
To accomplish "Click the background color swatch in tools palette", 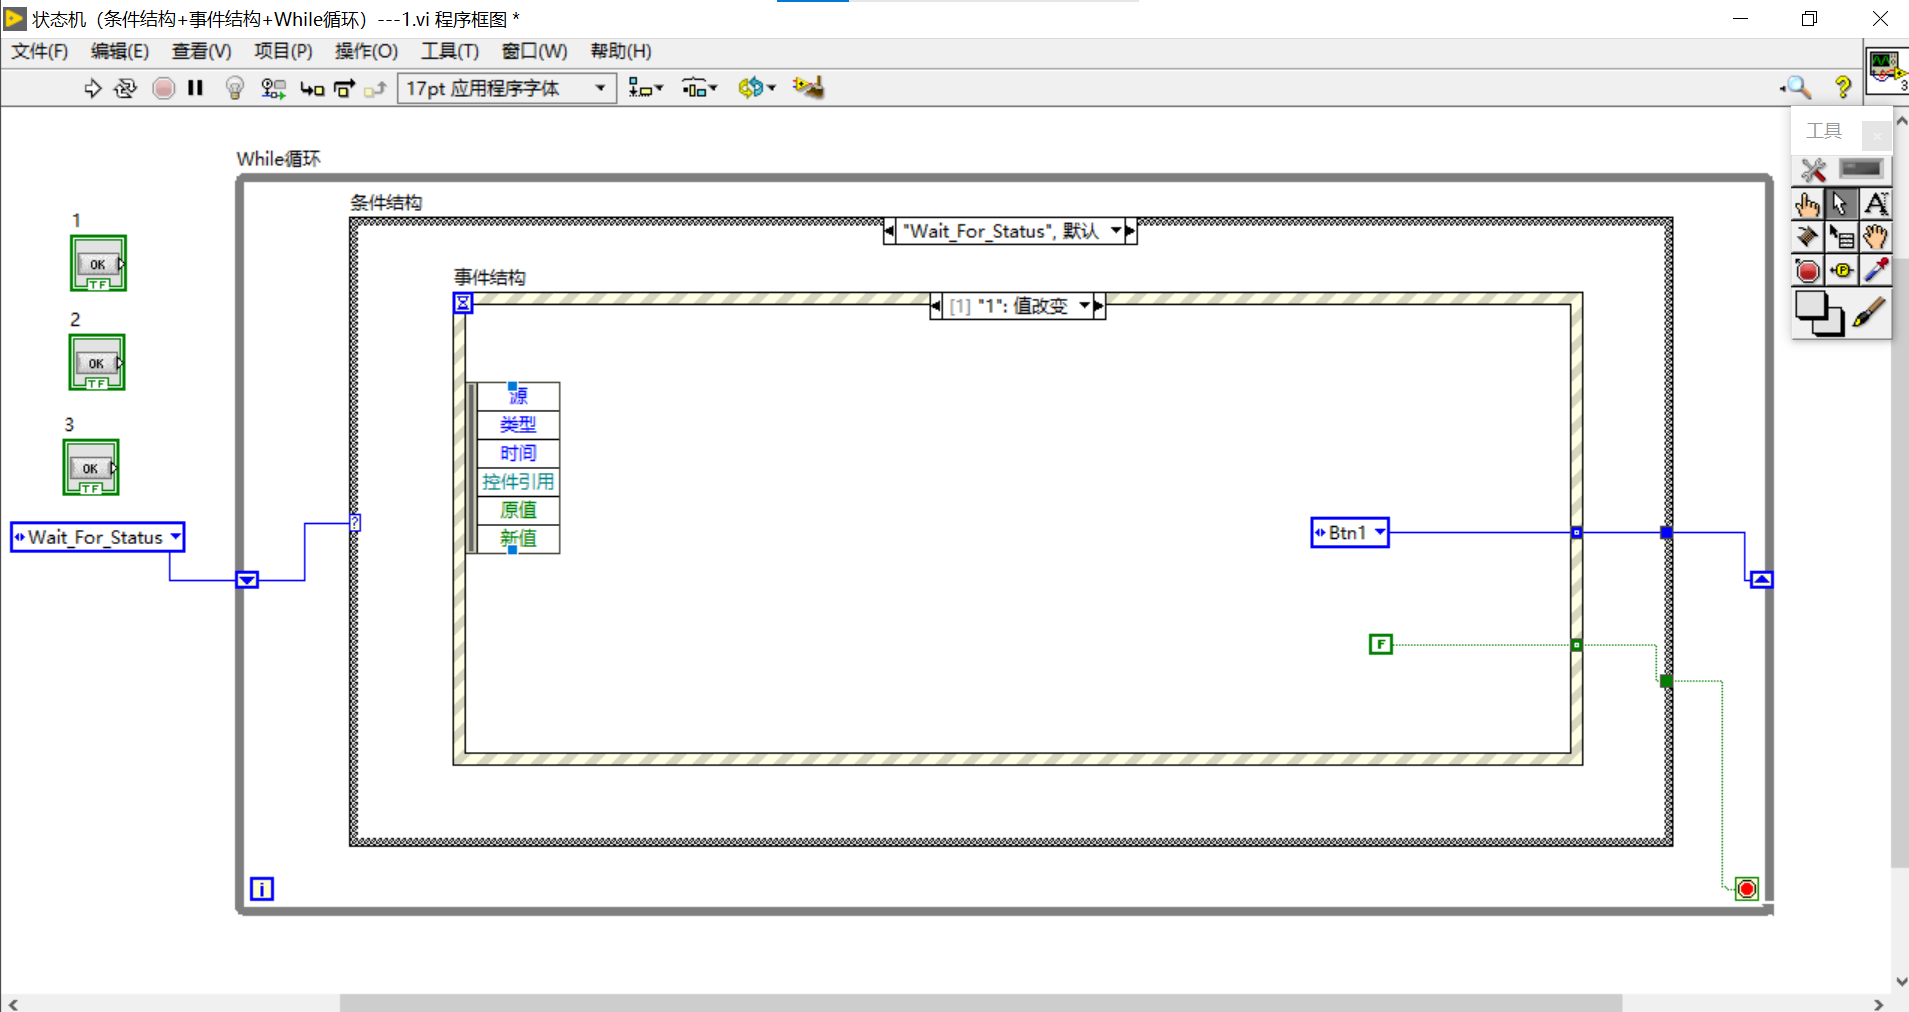I will (1834, 324).
